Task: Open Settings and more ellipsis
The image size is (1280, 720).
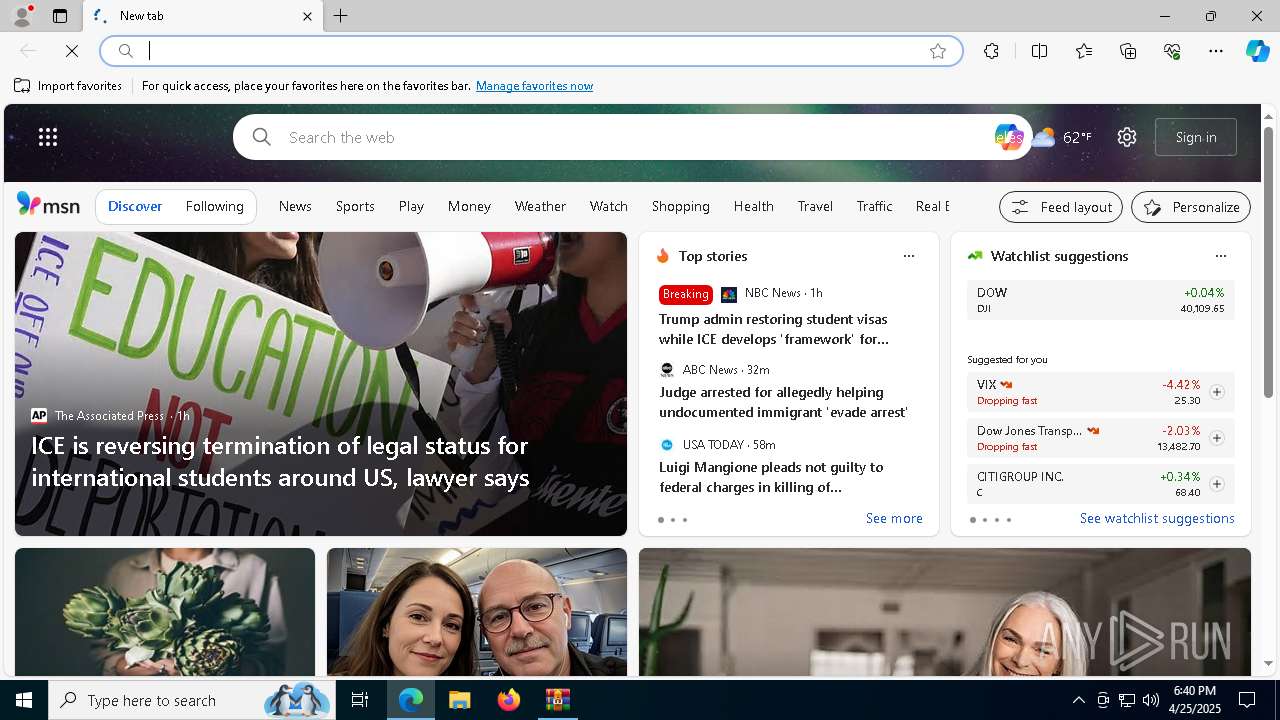Action: (x=1216, y=51)
